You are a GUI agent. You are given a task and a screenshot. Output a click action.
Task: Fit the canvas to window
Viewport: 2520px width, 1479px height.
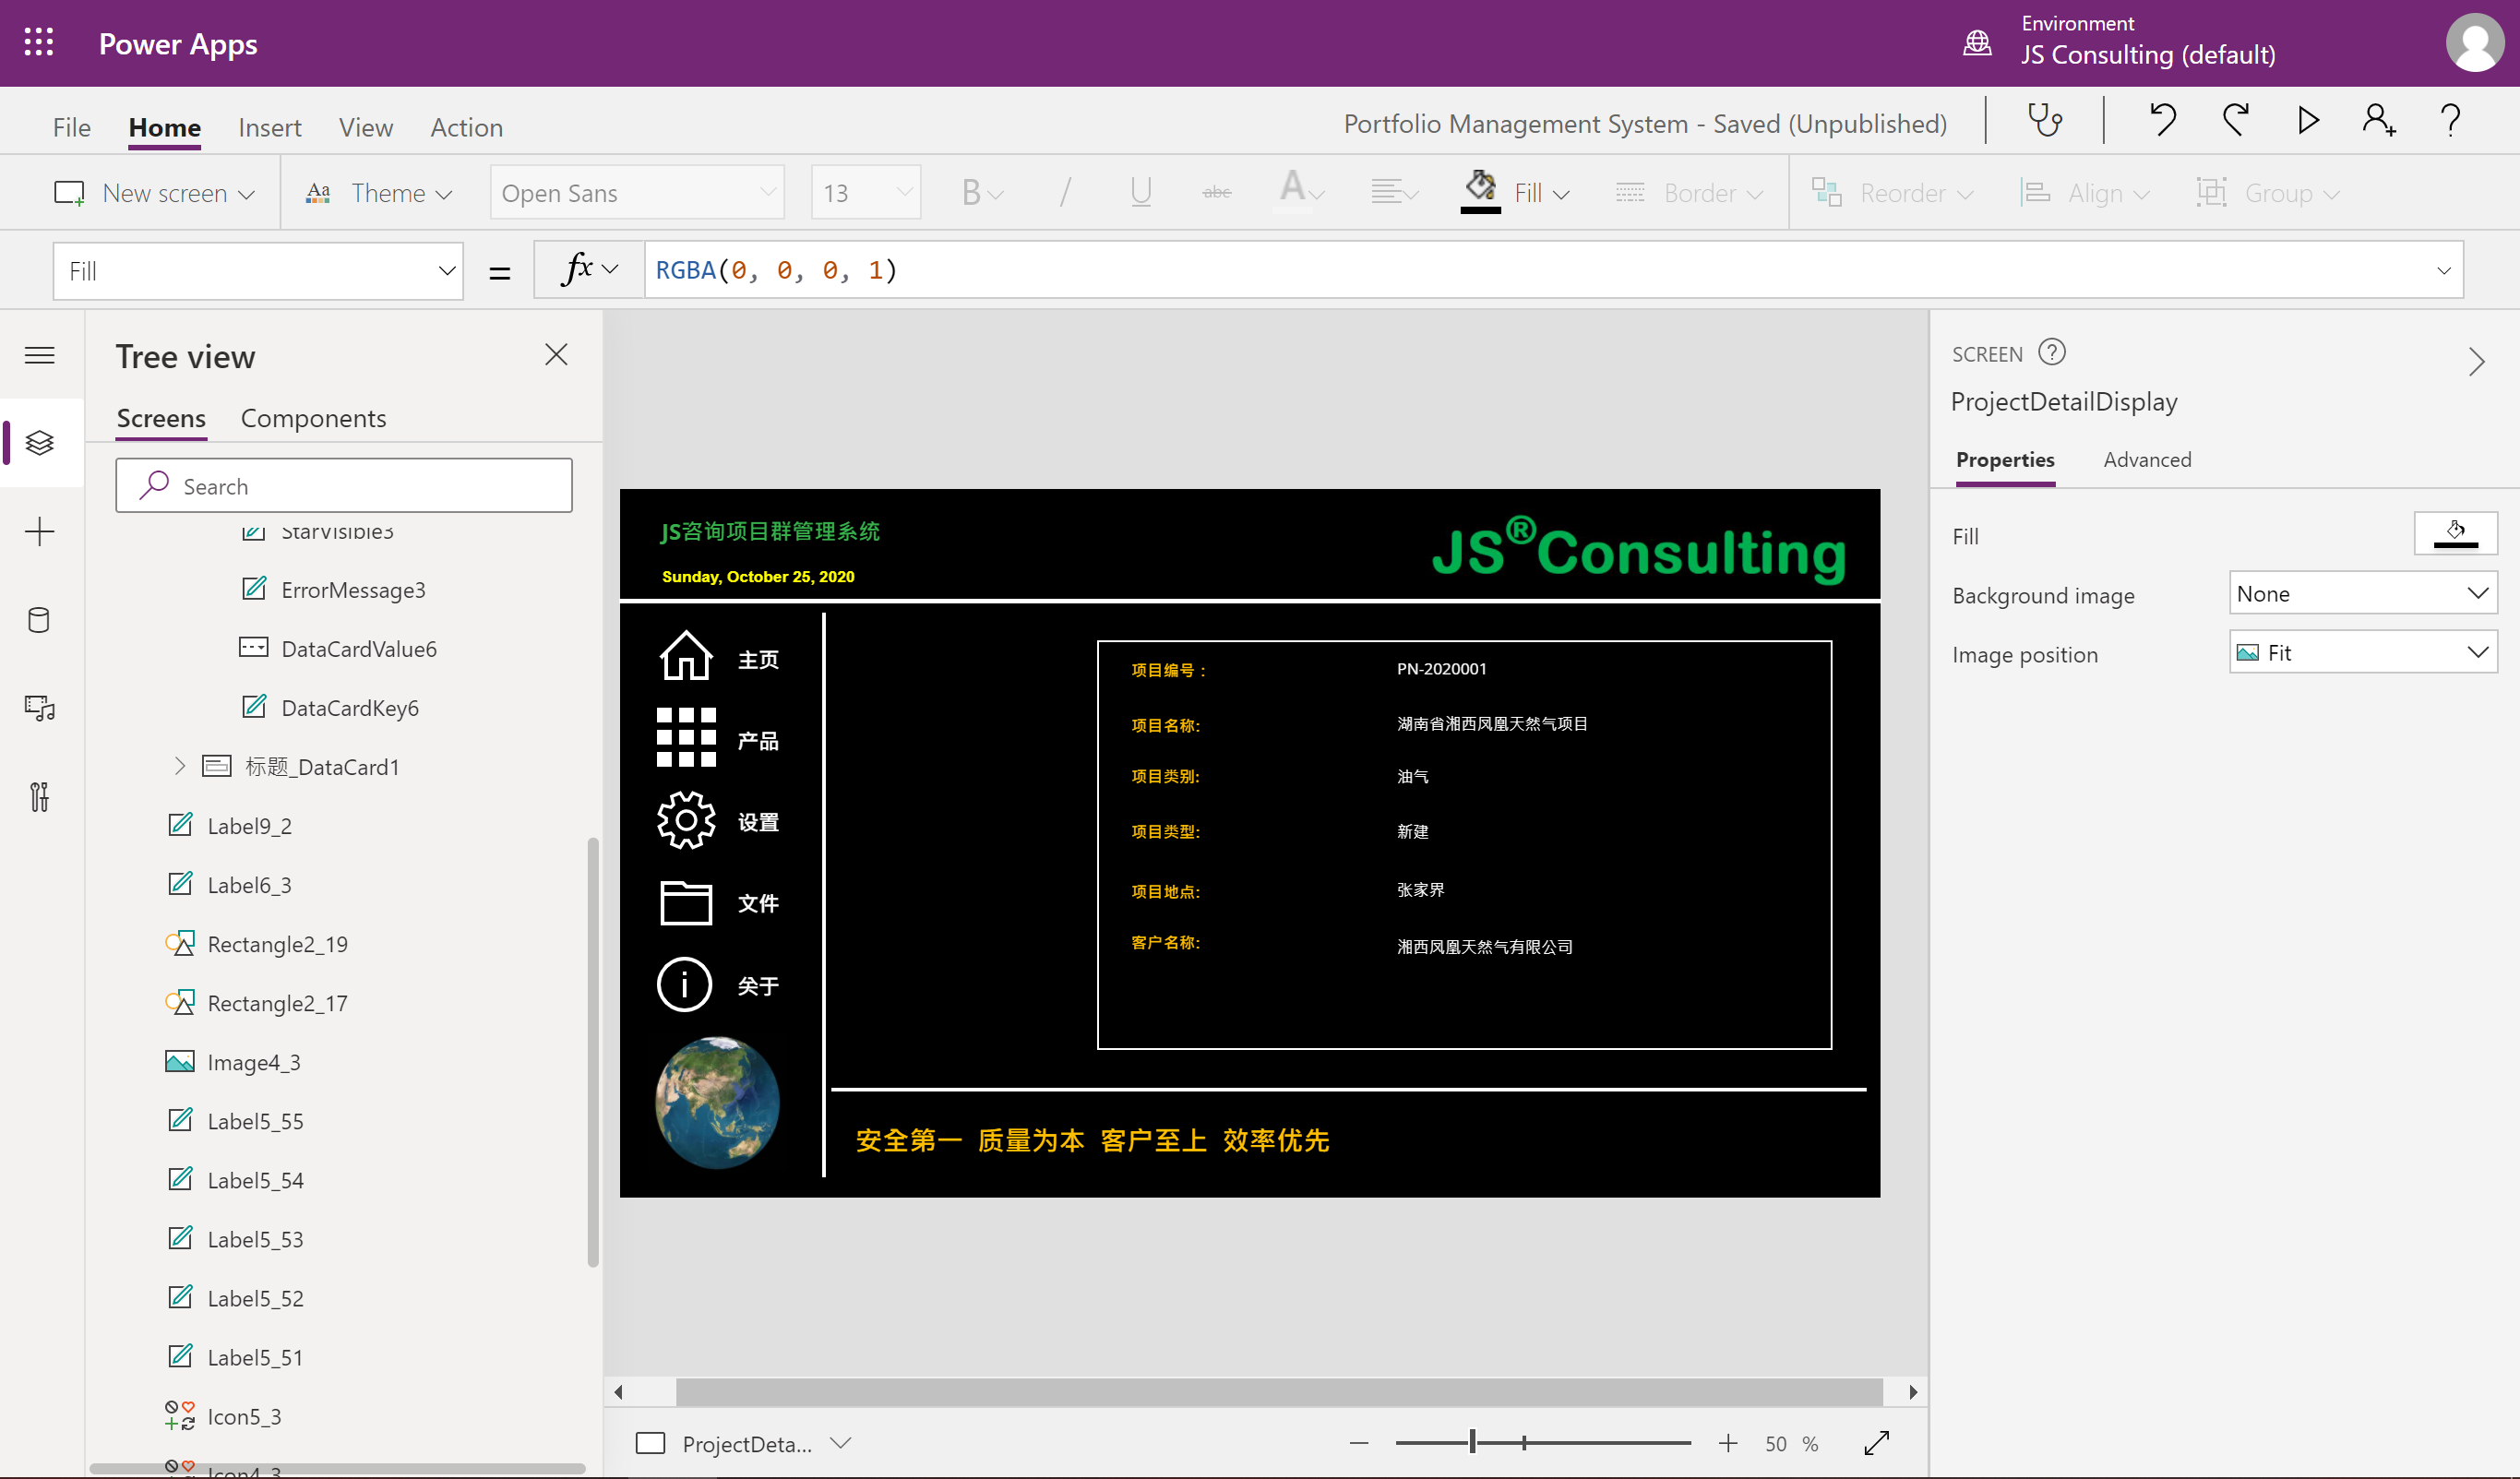[1877, 1443]
